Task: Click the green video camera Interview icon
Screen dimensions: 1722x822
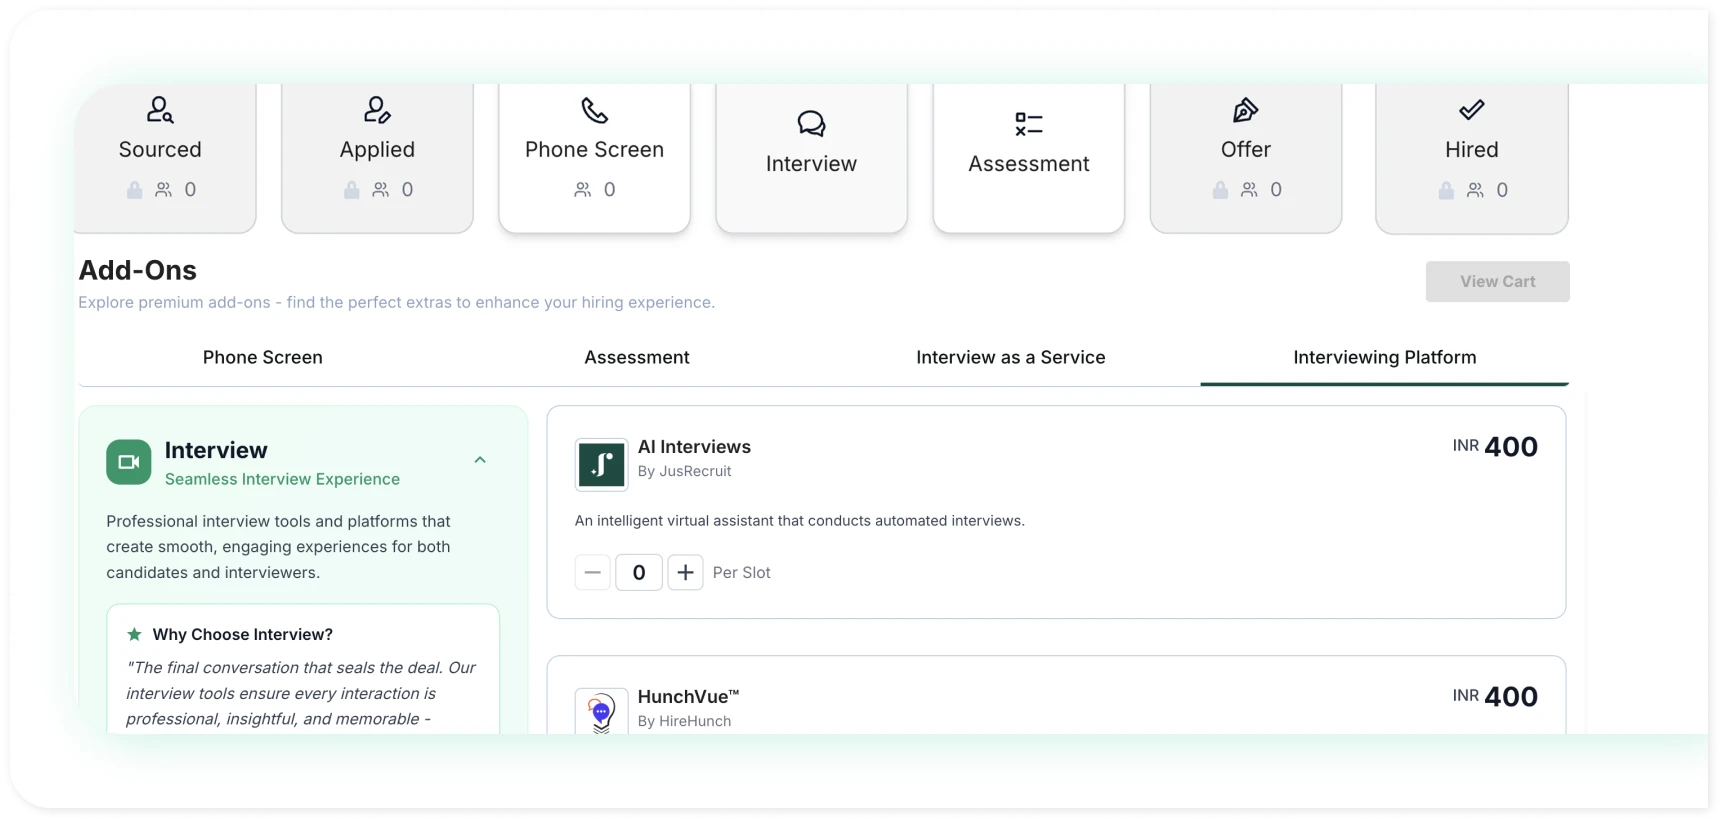Action: pyautogui.click(x=129, y=462)
